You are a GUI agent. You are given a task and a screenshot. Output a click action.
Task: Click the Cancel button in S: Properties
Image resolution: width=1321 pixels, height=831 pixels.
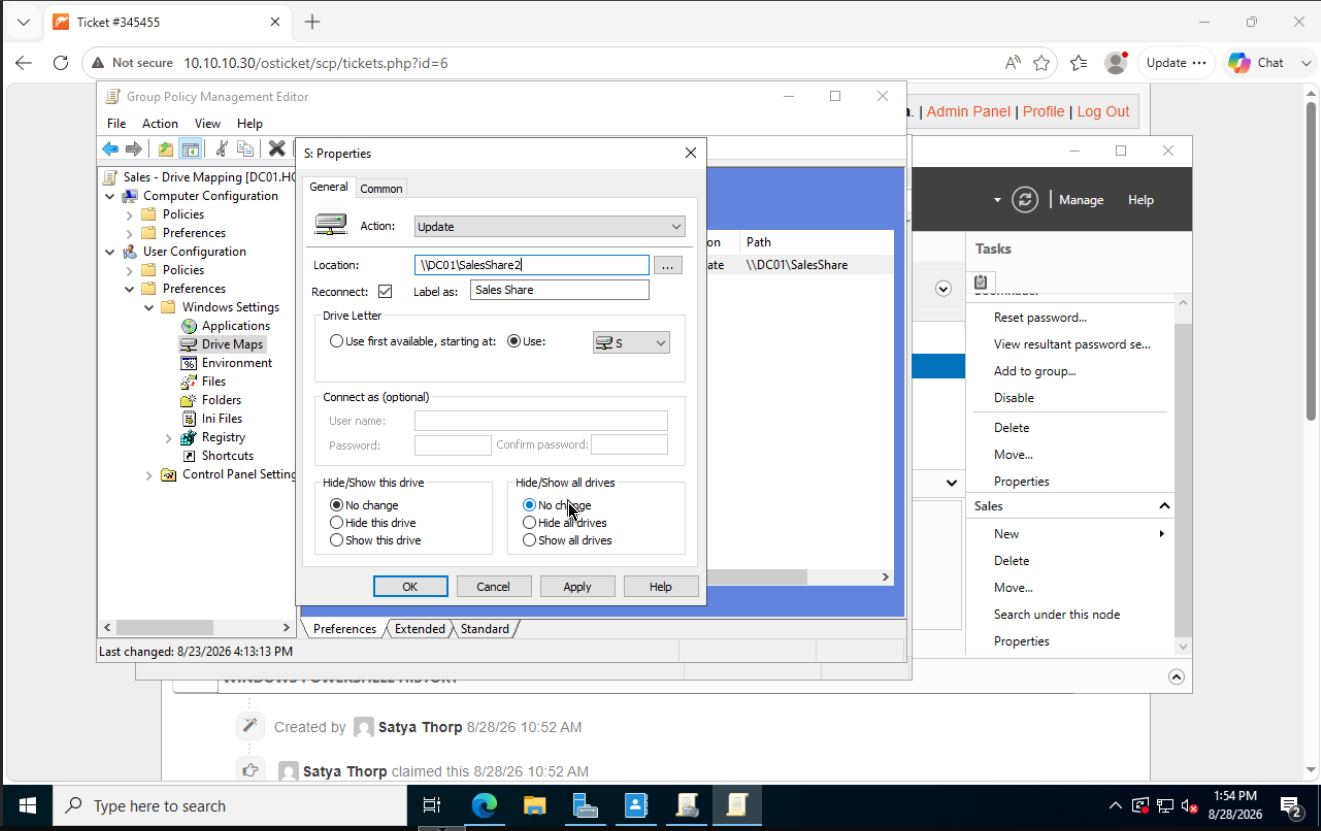pos(493,587)
